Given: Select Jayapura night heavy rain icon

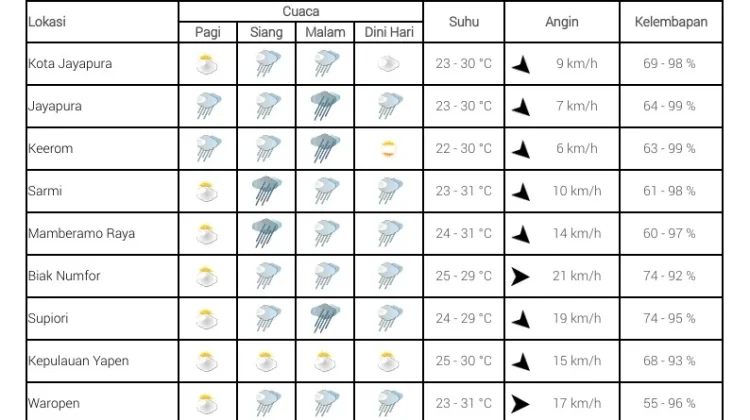Looking at the screenshot, I should tap(325, 106).
